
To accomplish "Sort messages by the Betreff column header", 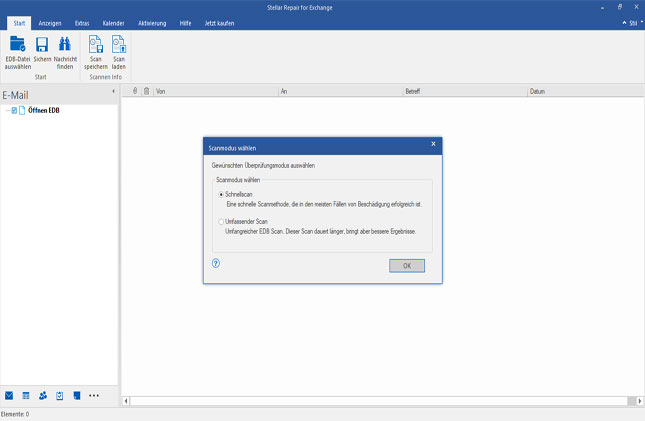I will click(x=412, y=91).
